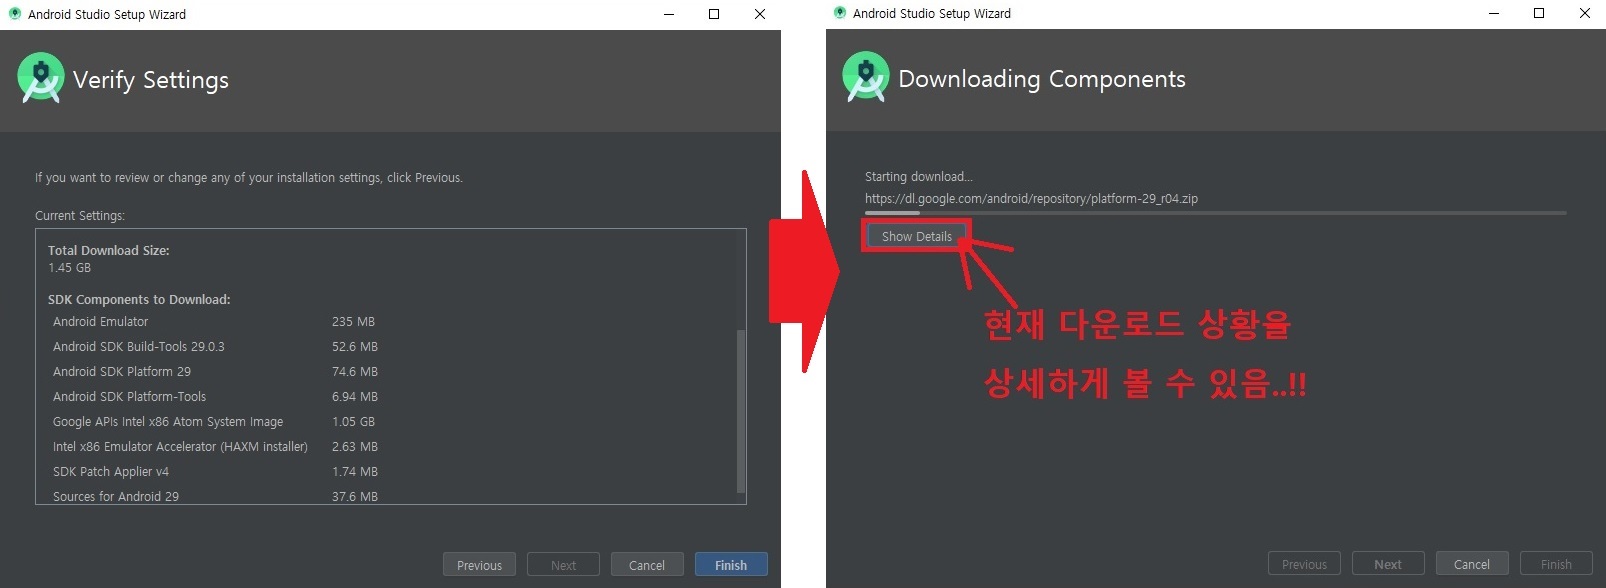1606x588 pixels.
Task: Click the Starting download... status text
Action: click(918, 177)
